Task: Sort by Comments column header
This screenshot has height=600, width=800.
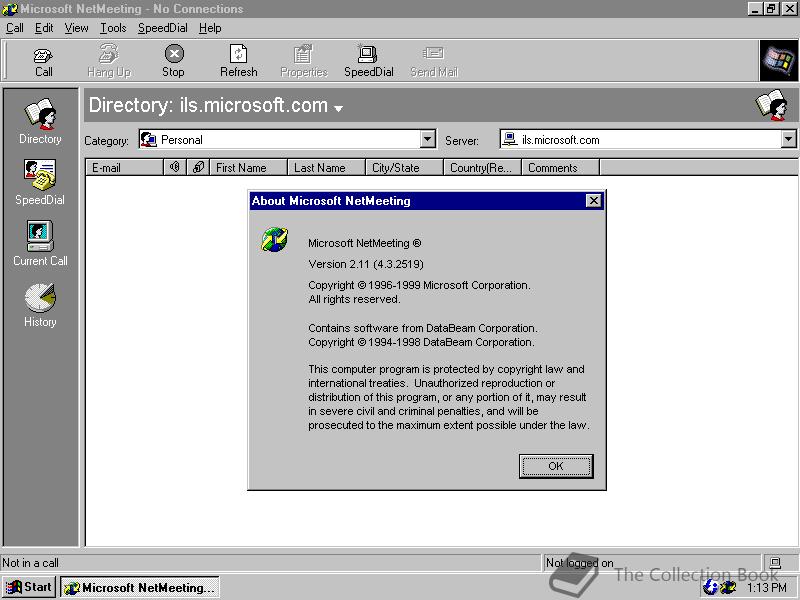Action: [561, 167]
